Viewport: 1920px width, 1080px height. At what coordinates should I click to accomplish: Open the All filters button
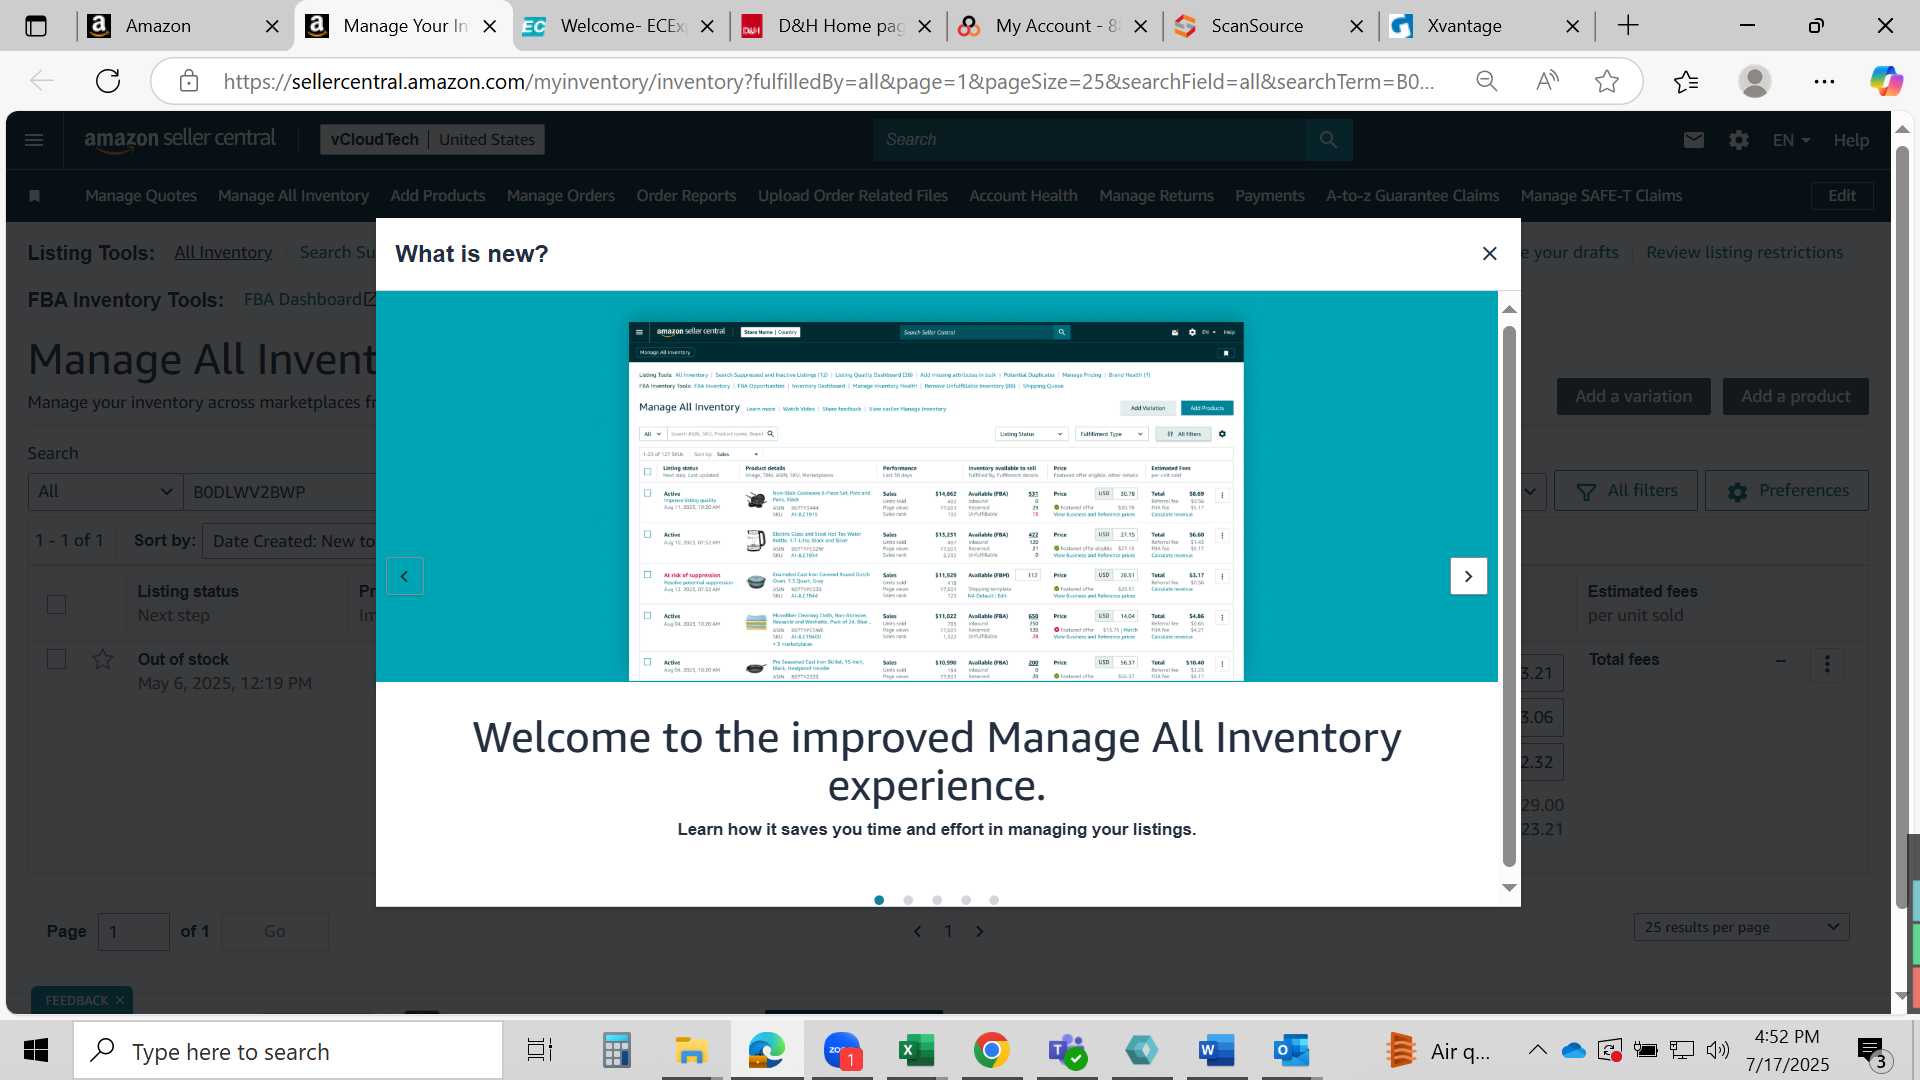tap(1626, 491)
